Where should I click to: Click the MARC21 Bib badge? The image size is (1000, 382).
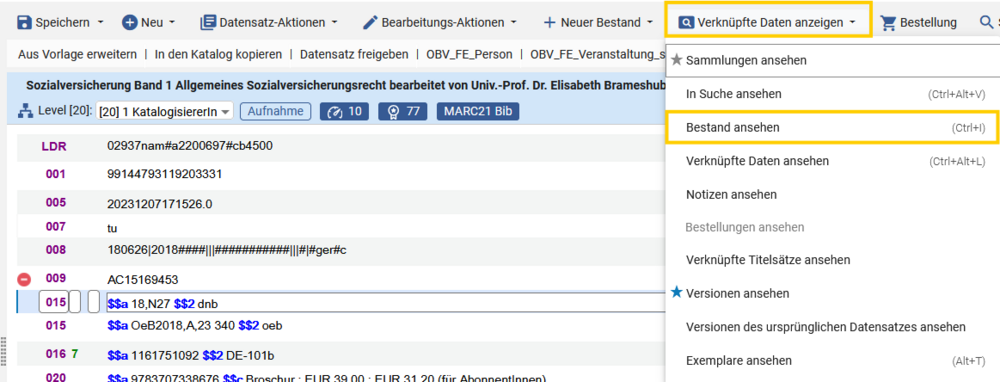(x=478, y=112)
